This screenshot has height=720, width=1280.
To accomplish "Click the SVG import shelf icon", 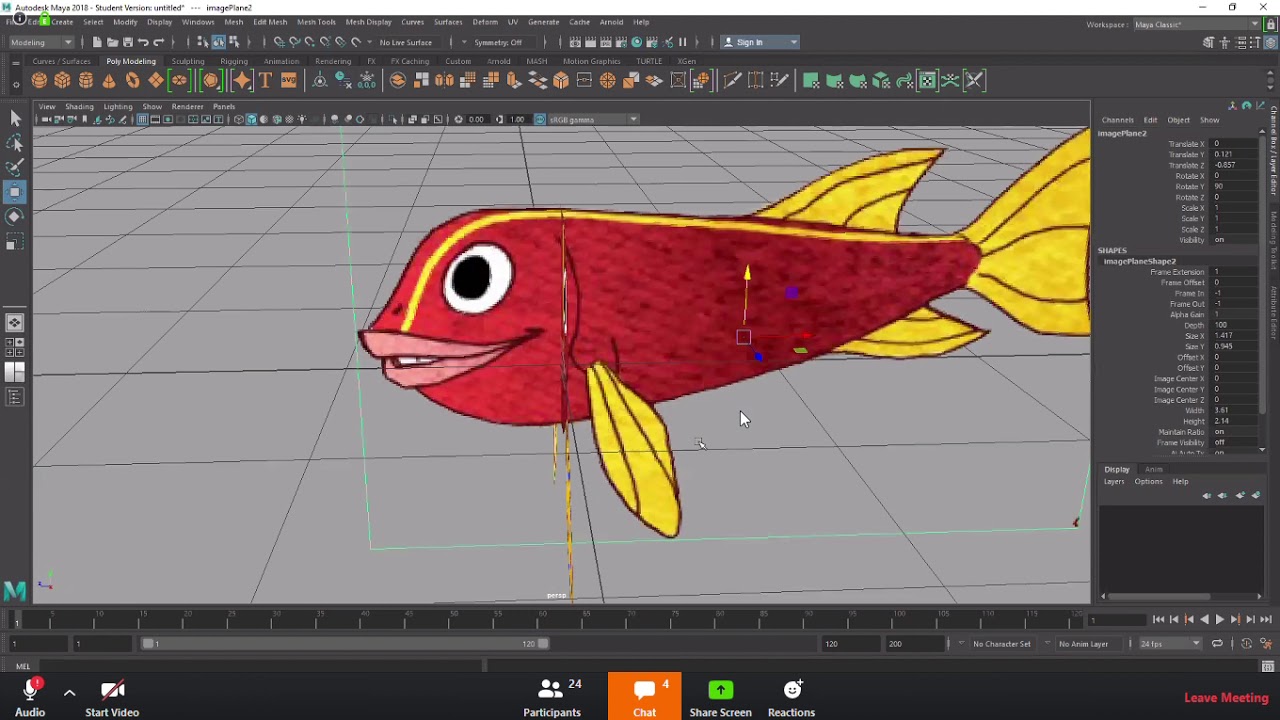I will tap(288, 81).
